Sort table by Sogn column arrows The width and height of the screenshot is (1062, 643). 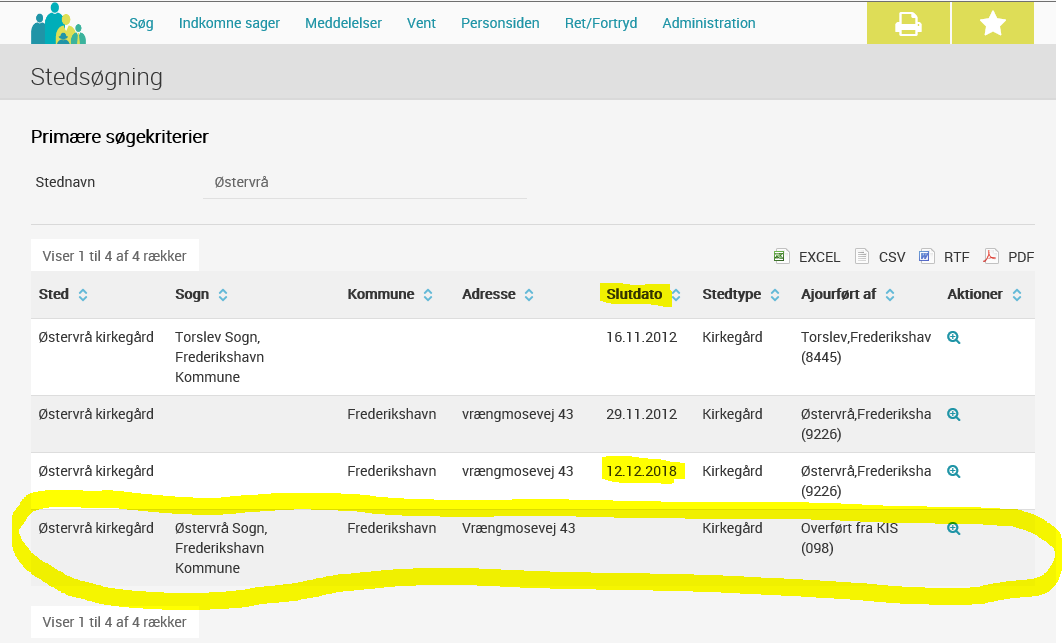coord(223,295)
